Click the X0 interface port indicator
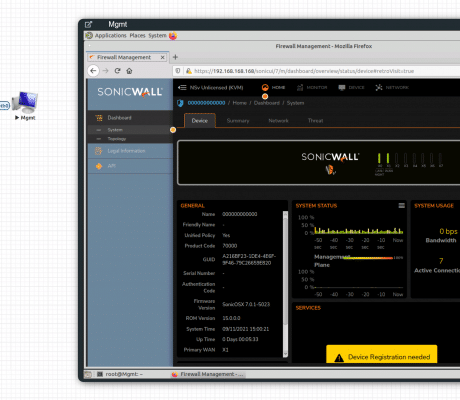This screenshot has height=400, width=460. click(379, 159)
